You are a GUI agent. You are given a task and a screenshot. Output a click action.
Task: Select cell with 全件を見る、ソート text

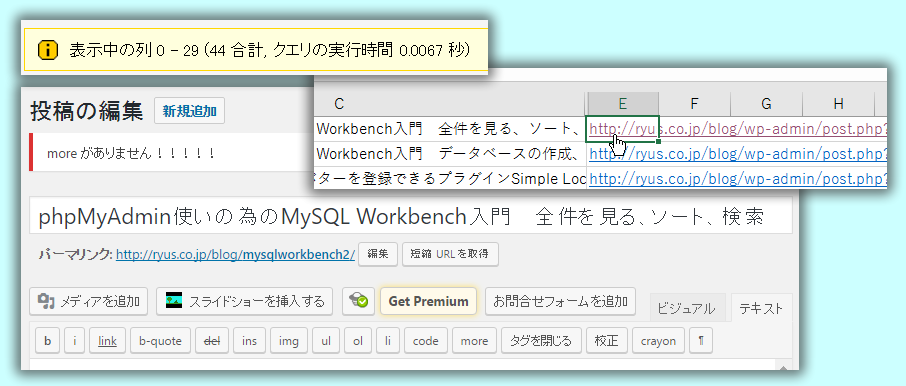[451, 129]
